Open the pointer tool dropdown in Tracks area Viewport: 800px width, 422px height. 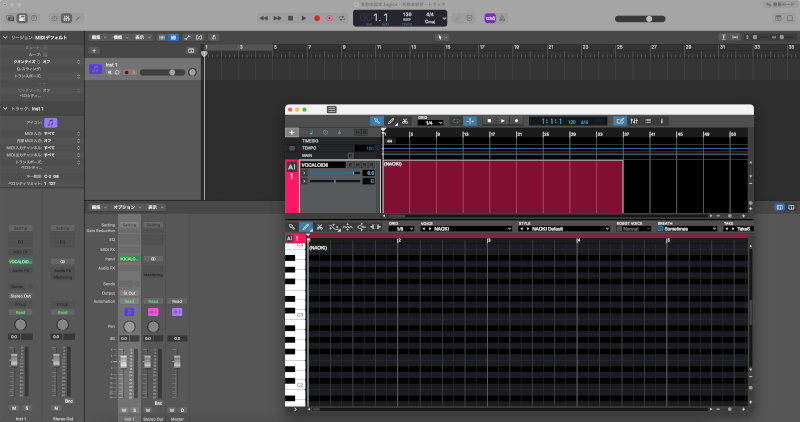(x=442, y=37)
